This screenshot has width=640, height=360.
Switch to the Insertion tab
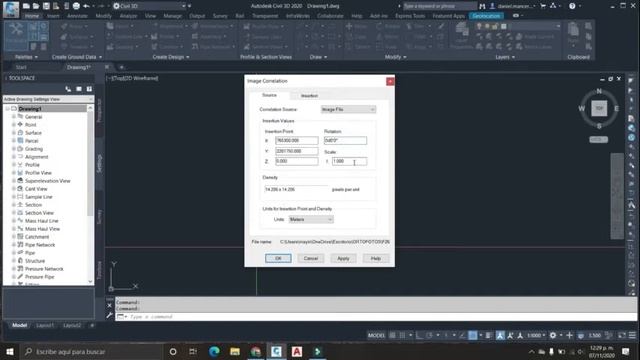pyautogui.click(x=309, y=96)
